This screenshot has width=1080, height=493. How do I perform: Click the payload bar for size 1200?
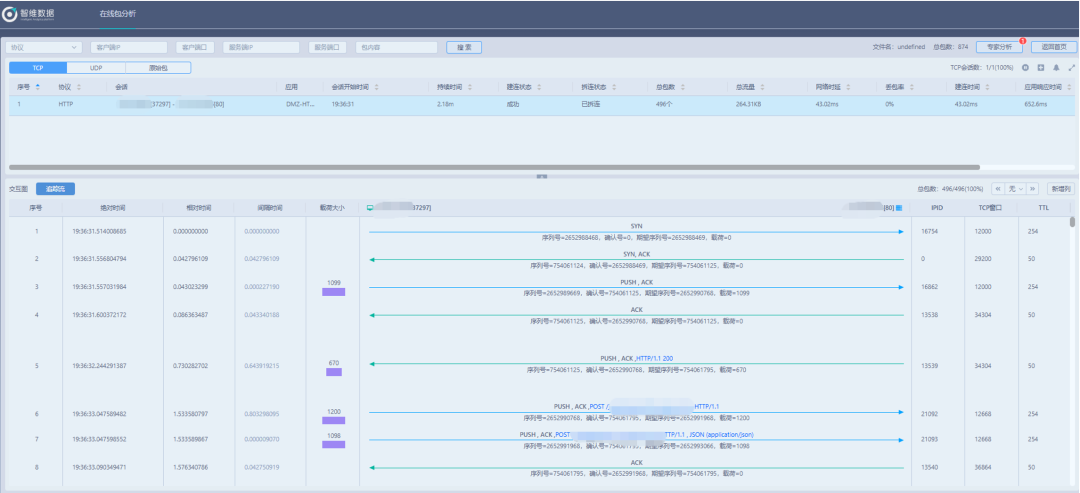tap(333, 420)
